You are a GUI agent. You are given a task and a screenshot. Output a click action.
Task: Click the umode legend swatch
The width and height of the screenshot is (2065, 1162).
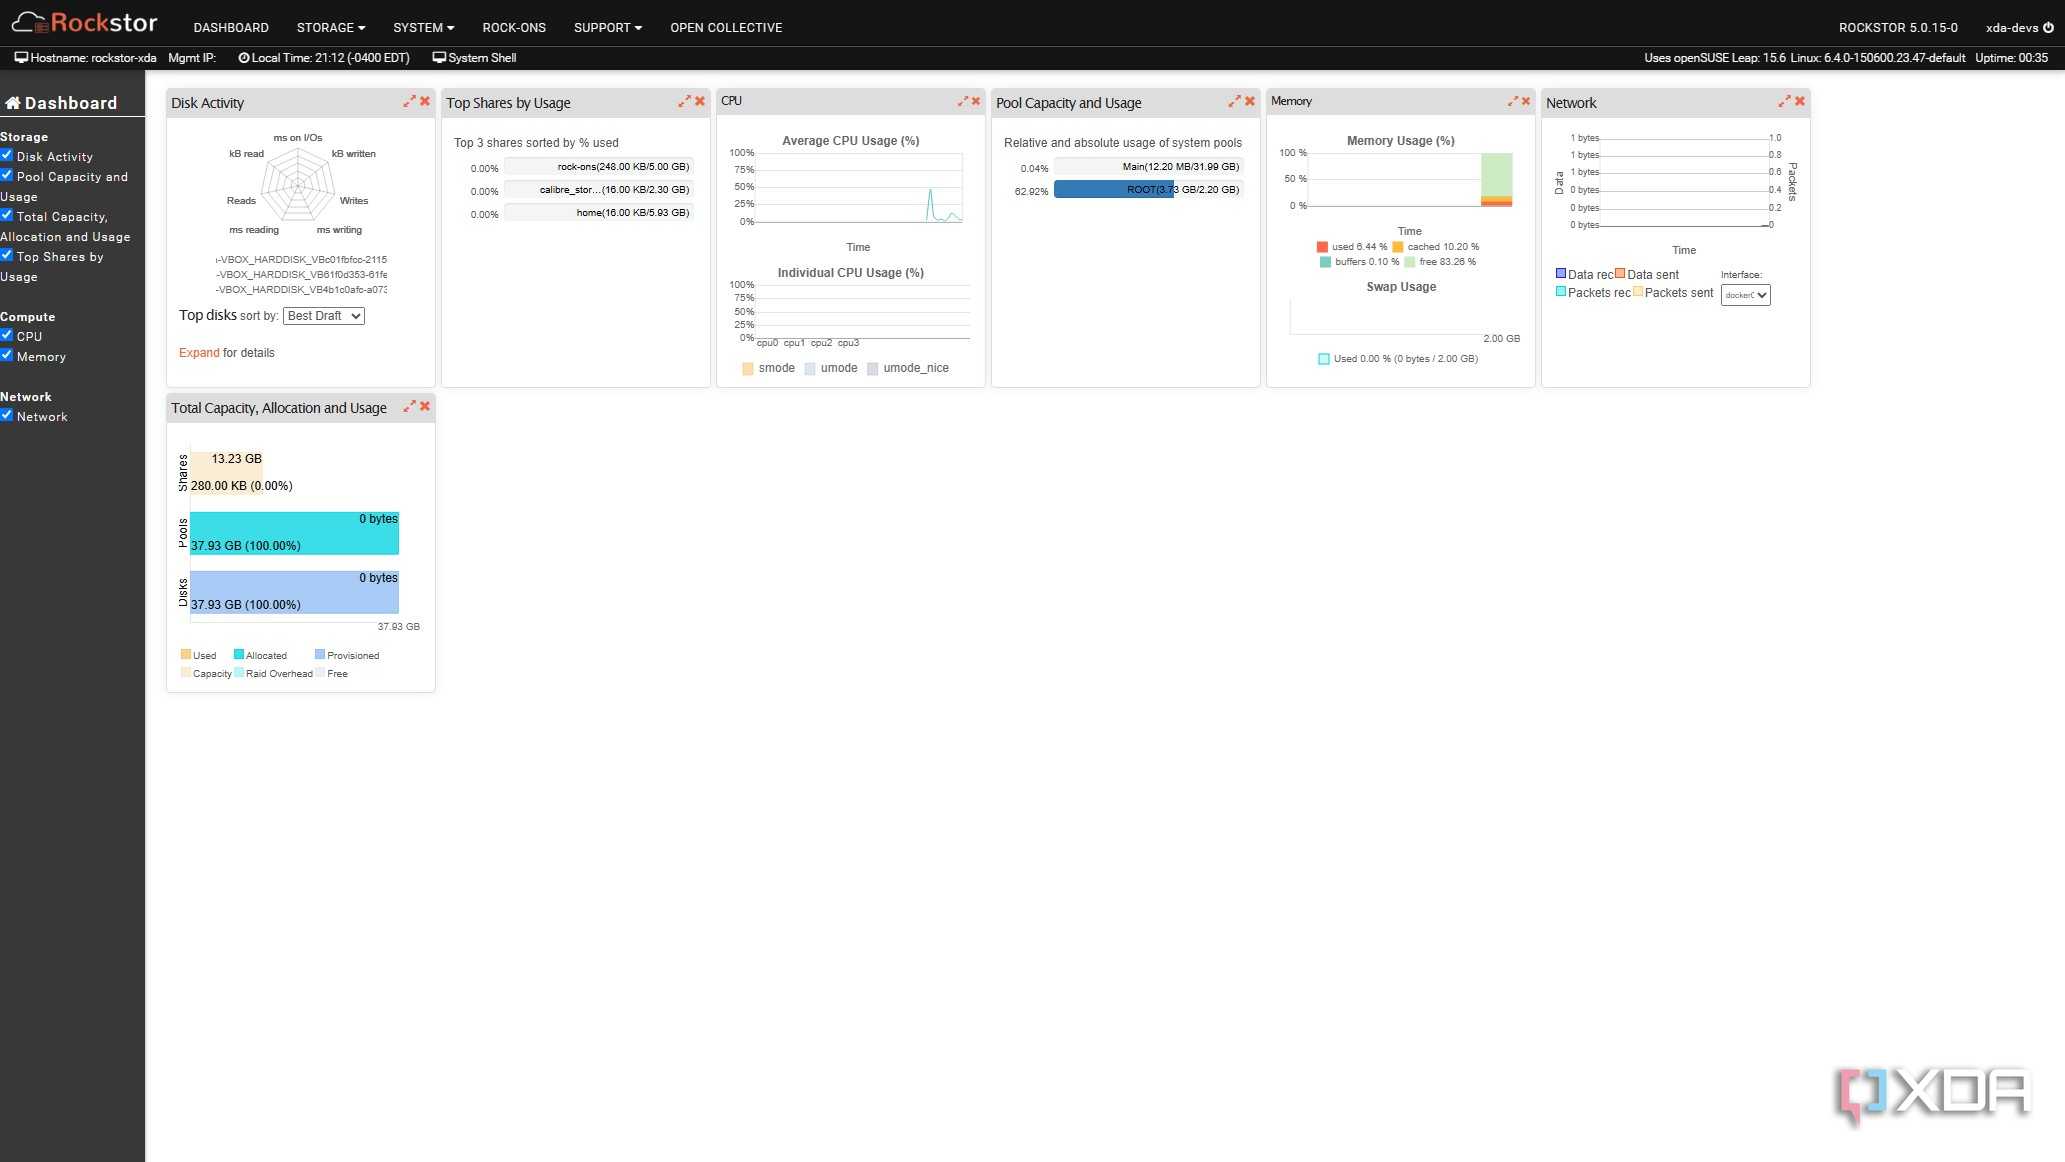pos(810,369)
